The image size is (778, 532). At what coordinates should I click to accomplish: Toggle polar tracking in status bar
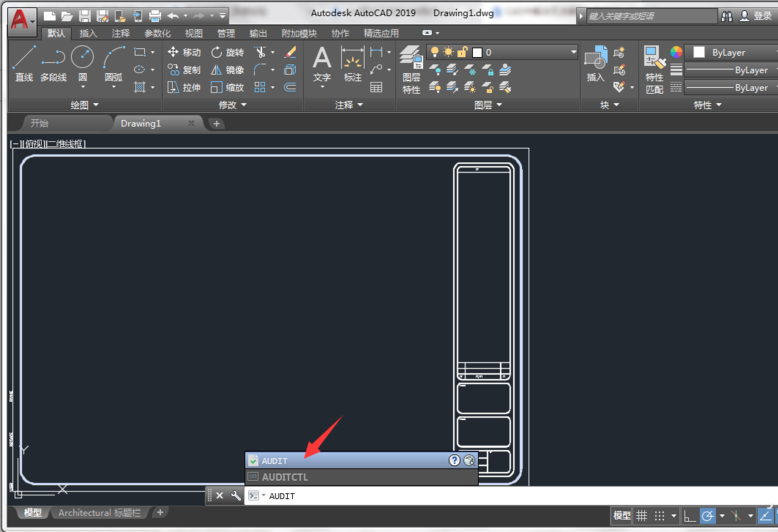point(708,516)
